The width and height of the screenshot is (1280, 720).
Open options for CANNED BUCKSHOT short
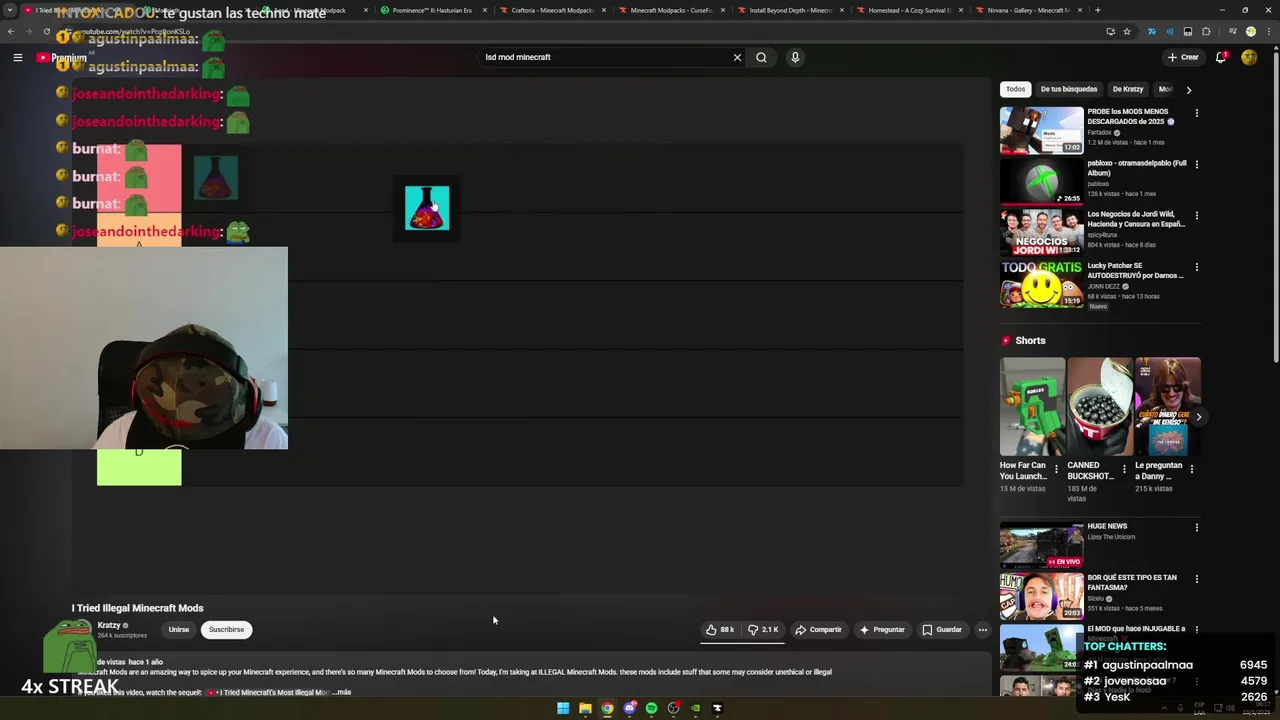pyautogui.click(x=1124, y=468)
